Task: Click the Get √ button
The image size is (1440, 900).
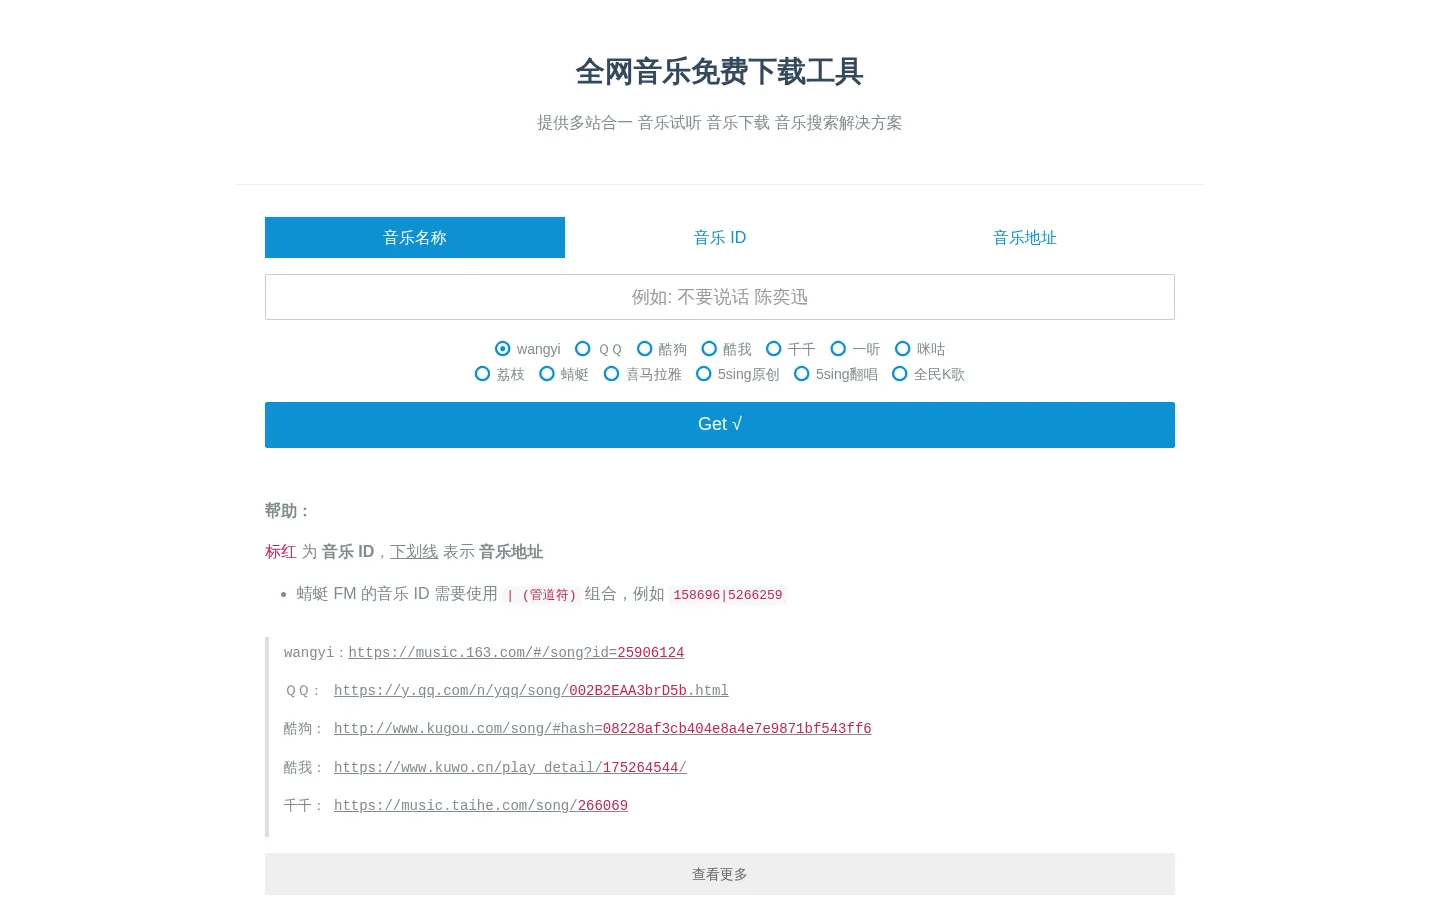Action: [x=720, y=425]
